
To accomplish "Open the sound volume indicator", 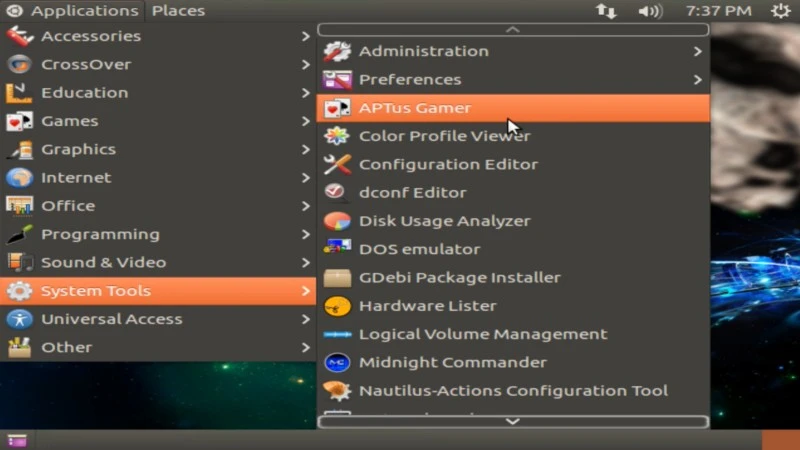I will 650,11.
